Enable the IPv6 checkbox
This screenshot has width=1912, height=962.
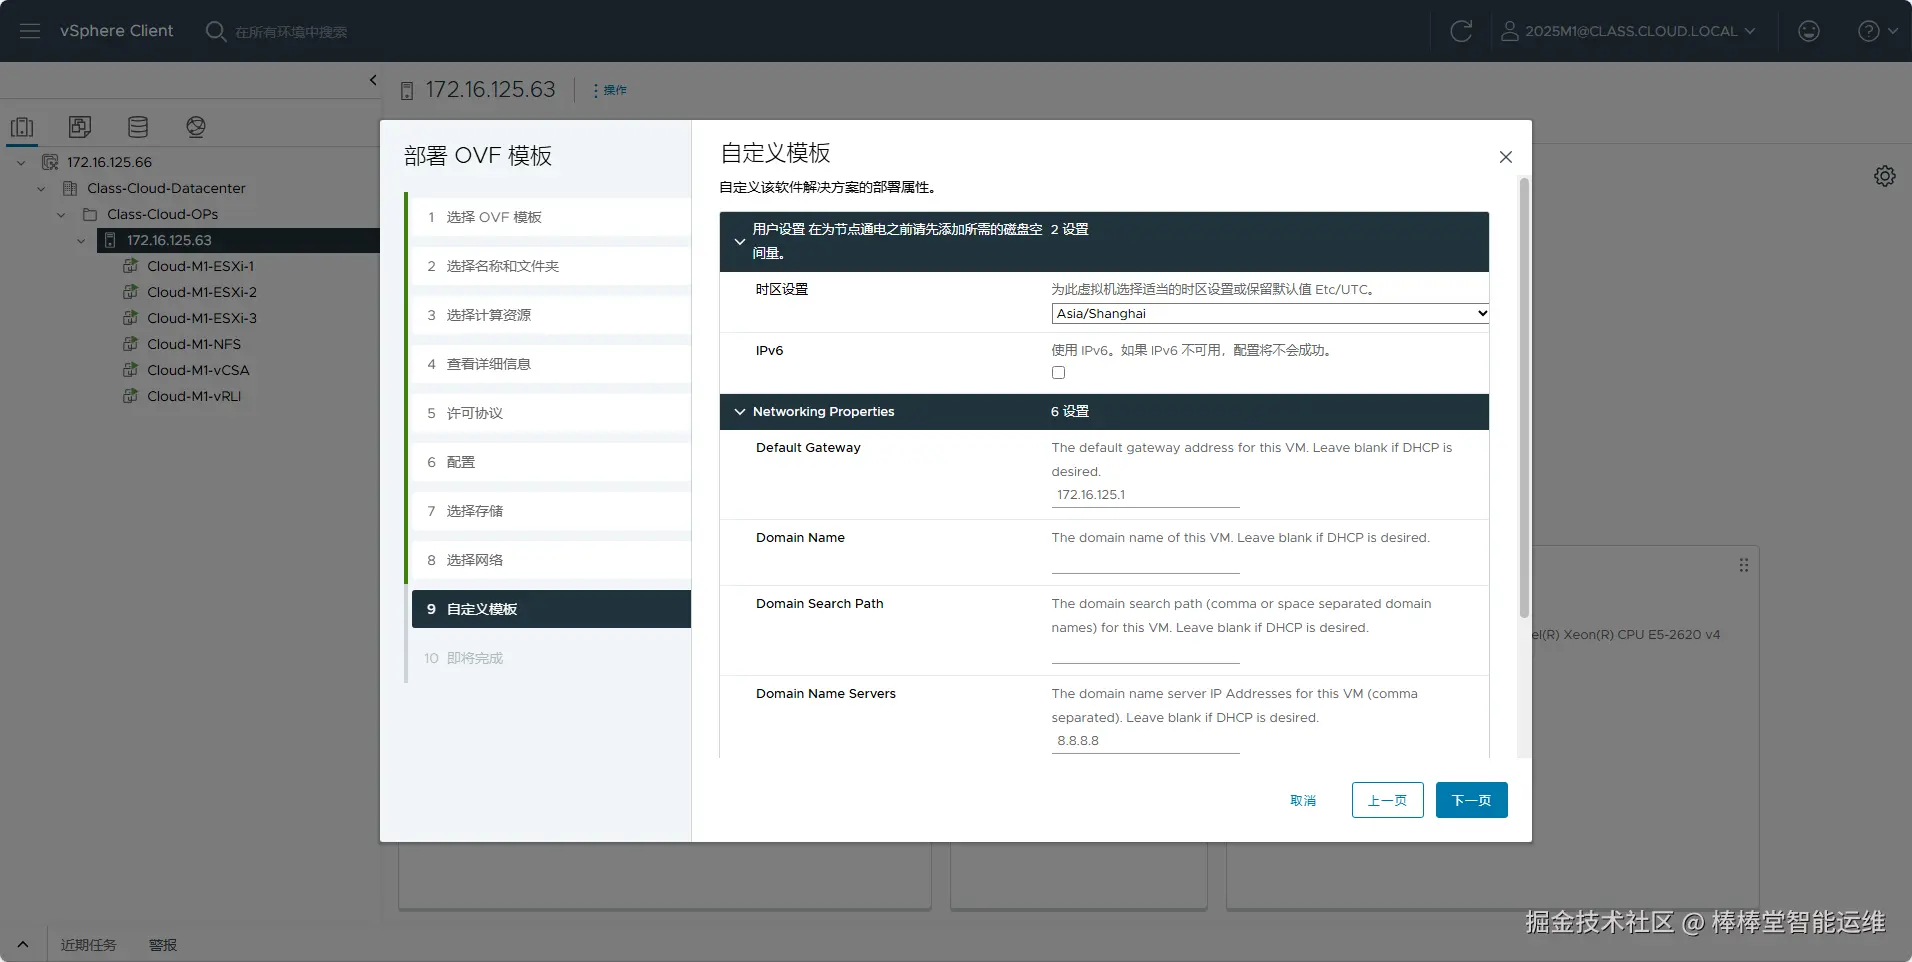pos(1058,373)
